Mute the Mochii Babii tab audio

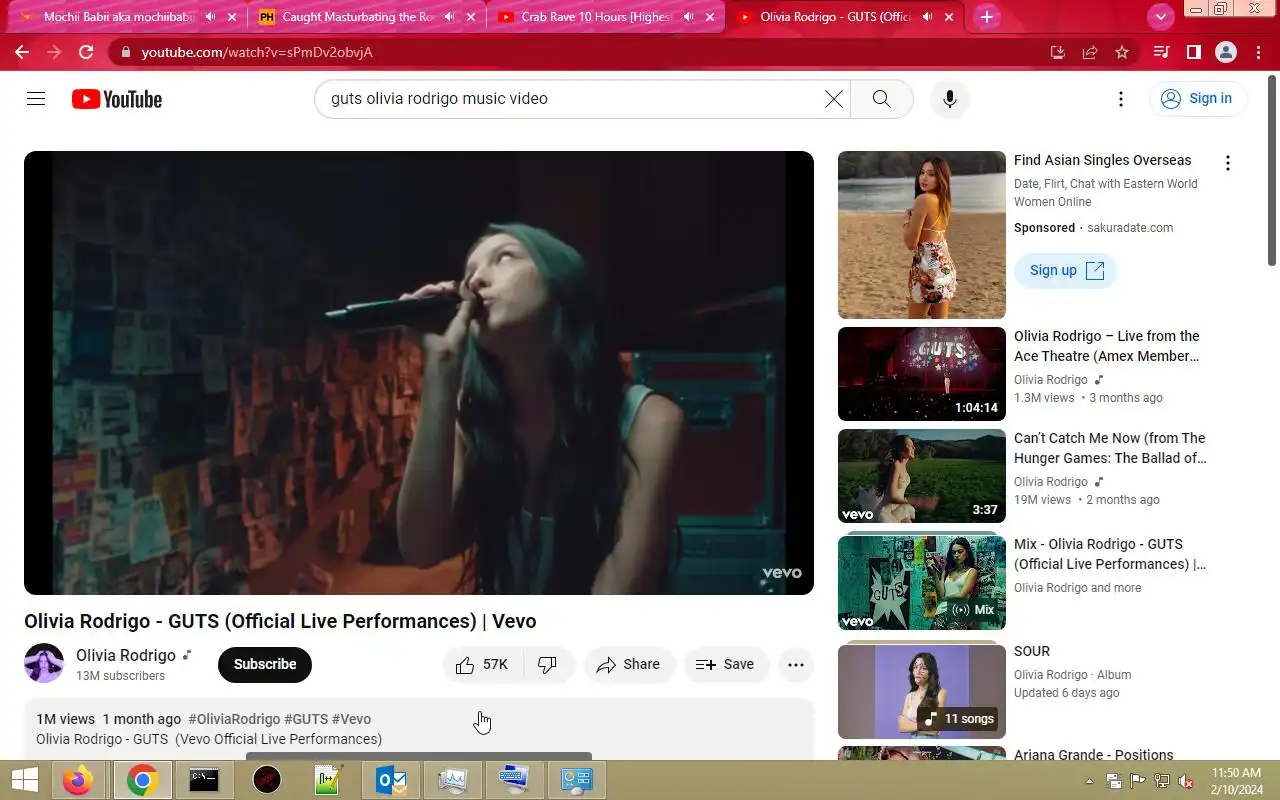tap(210, 17)
